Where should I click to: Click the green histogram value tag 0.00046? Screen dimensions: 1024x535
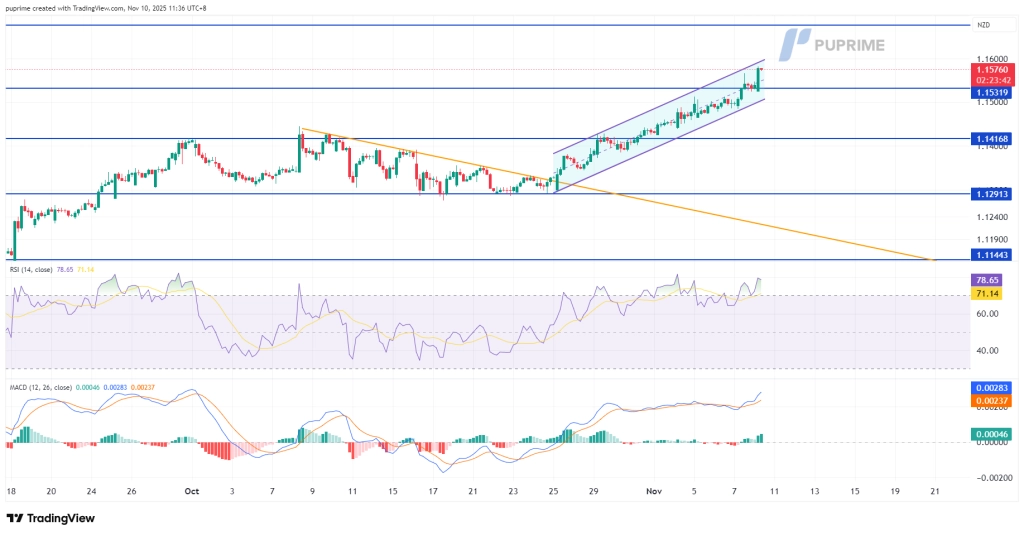click(991, 434)
